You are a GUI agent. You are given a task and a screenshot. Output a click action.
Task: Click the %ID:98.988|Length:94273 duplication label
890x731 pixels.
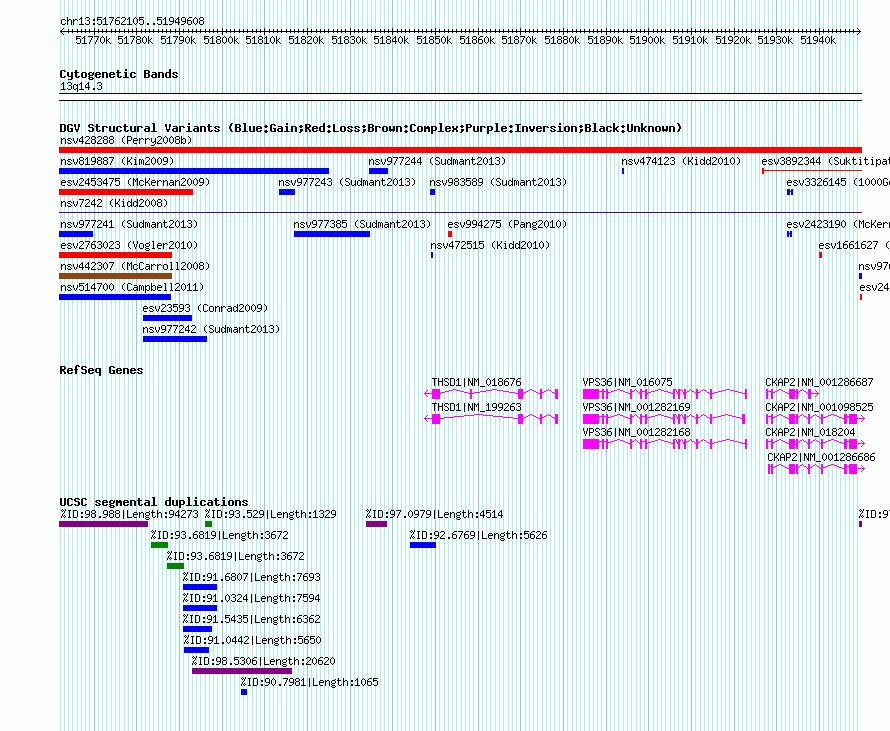[129, 514]
